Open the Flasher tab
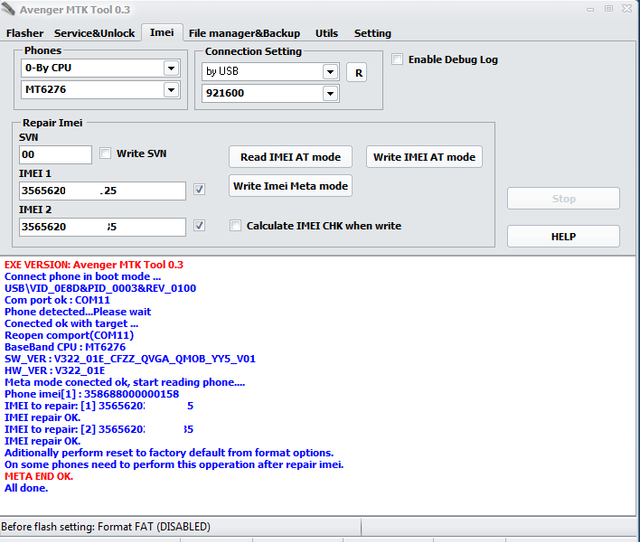This screenshot has height=542, width=640. point(24,33)
